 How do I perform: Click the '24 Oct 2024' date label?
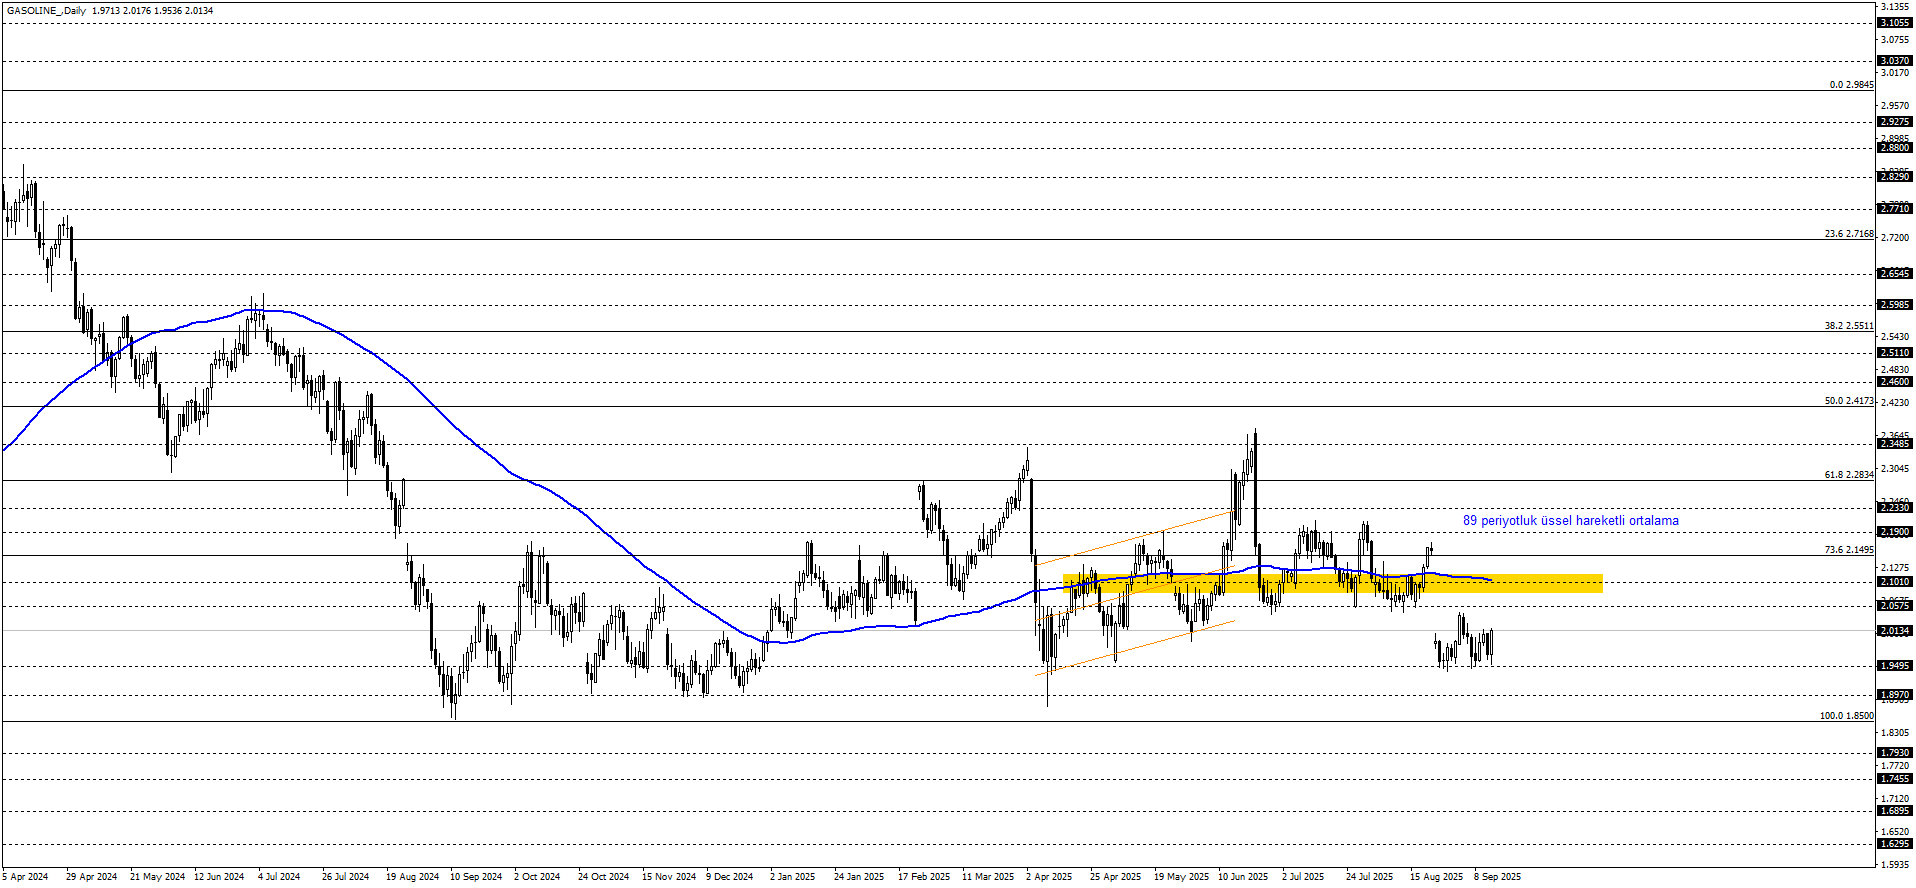pos(603,877)
